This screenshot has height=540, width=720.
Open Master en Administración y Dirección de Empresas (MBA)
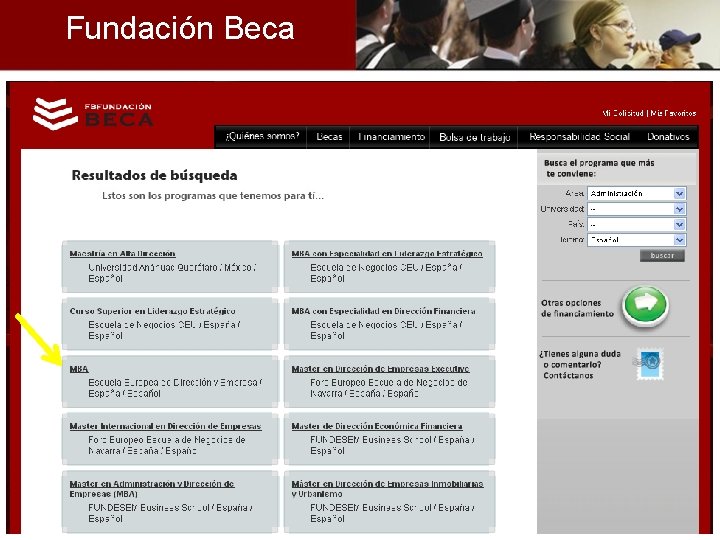tap(152, 489)
